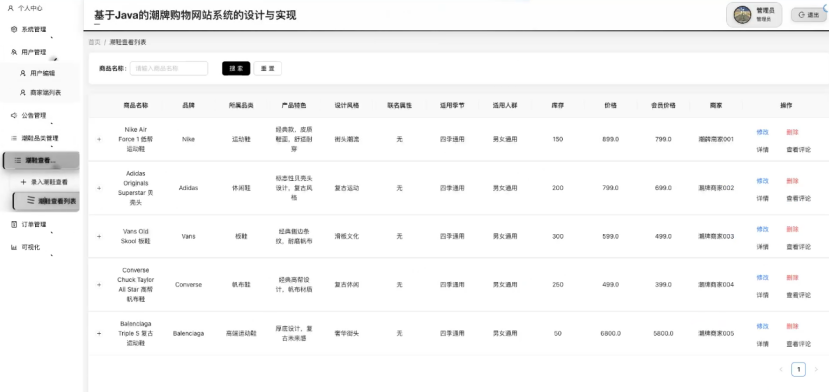Click the 价格 column header
Viewport: 829px width, 392px height.
(611, 105)
